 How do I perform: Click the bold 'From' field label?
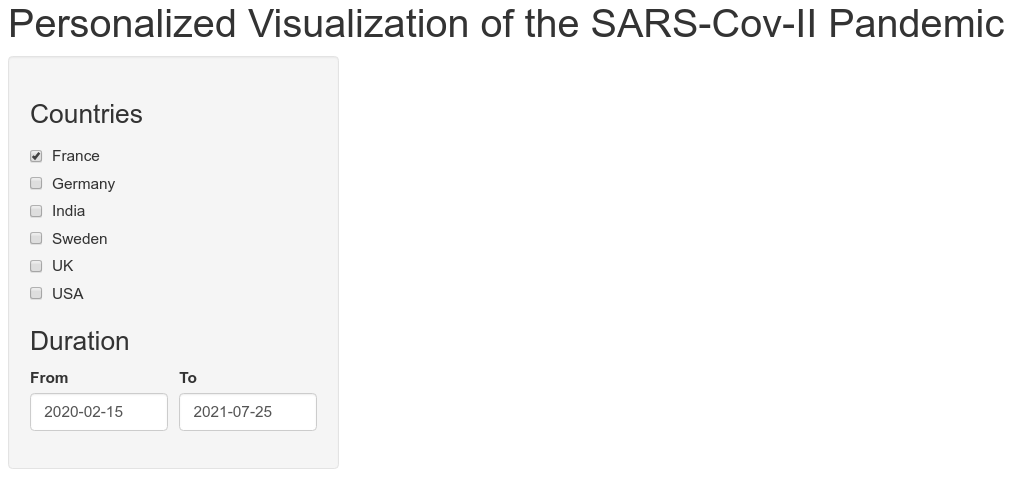(x=49, y=378)
